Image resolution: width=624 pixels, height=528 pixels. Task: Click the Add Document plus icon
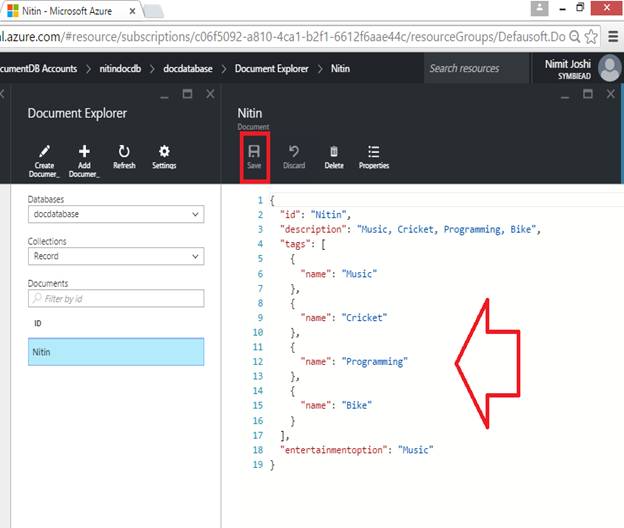[84, 151]
